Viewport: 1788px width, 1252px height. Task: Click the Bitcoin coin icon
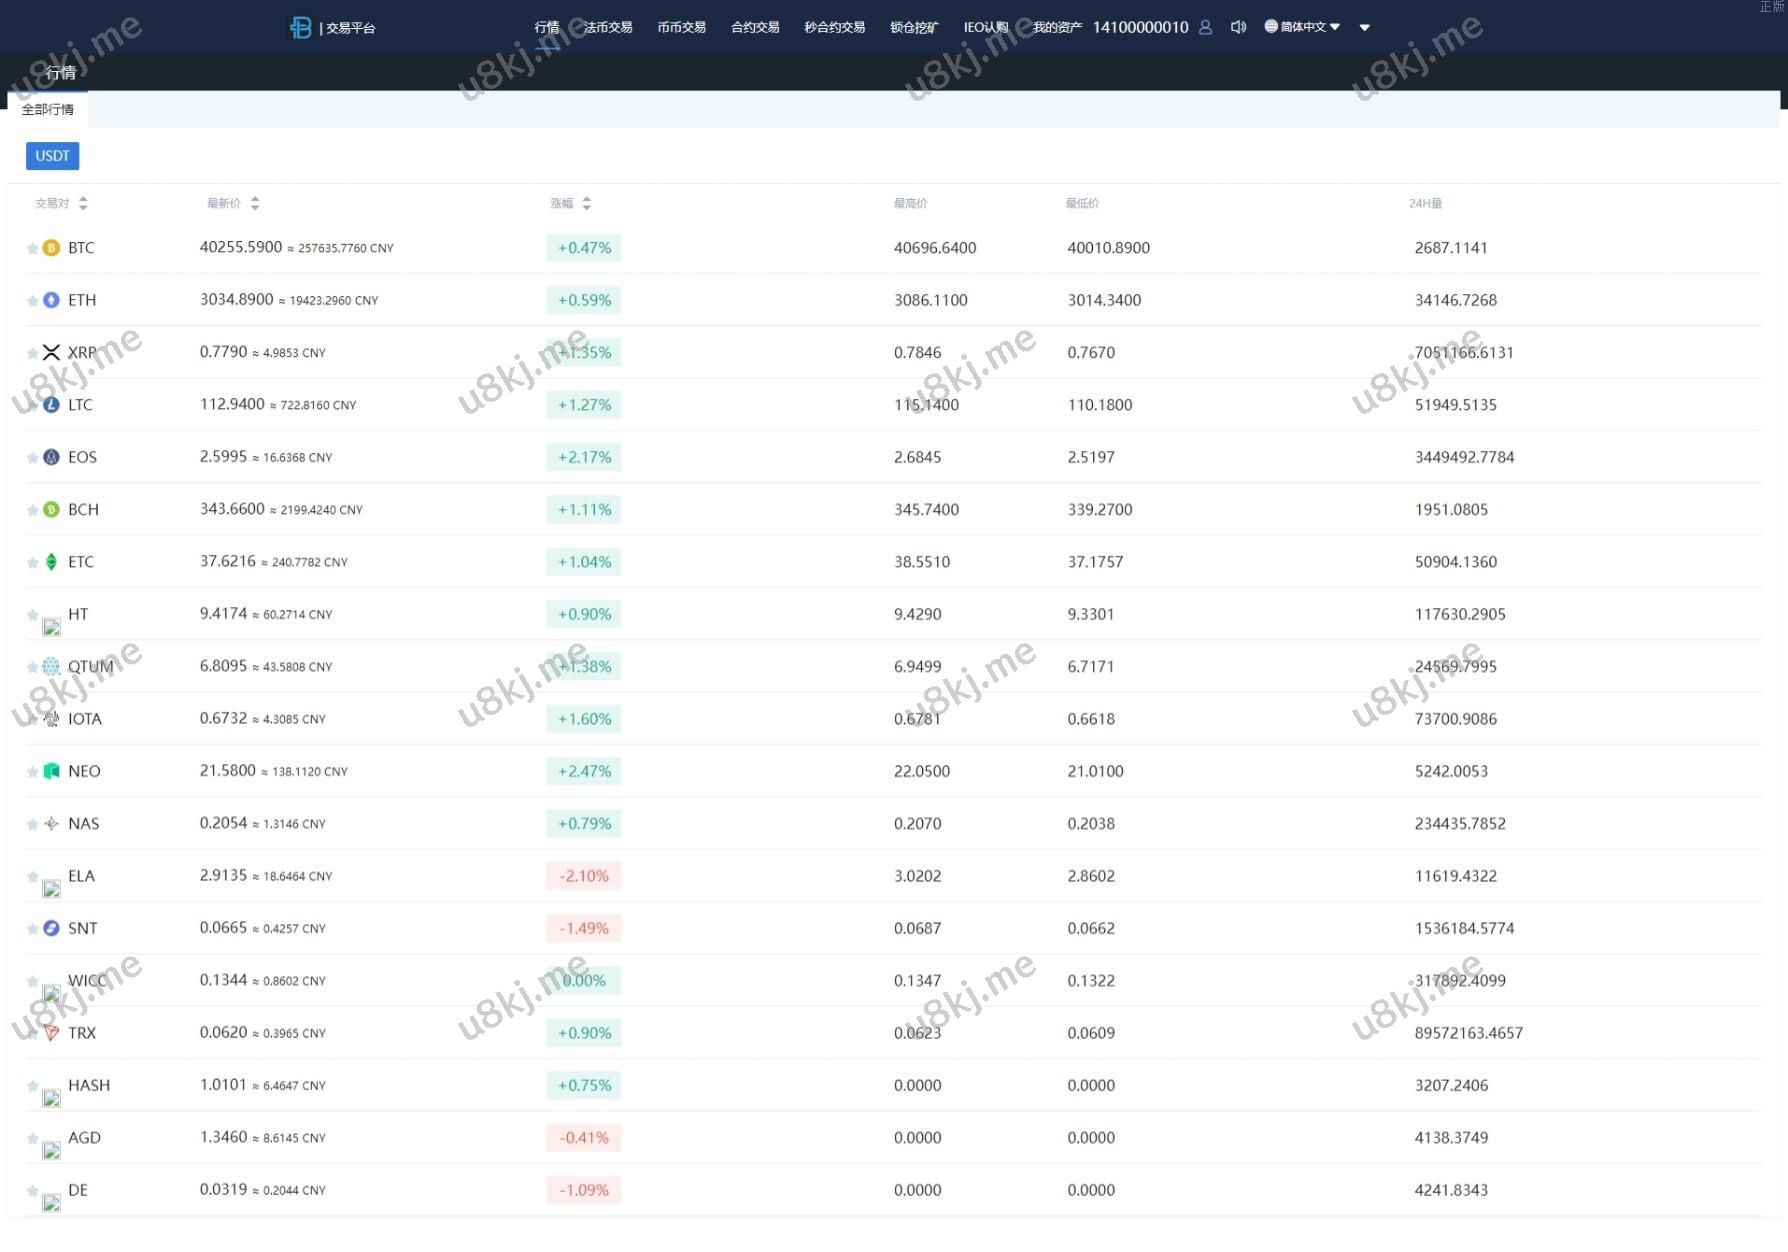coord(51,248)
